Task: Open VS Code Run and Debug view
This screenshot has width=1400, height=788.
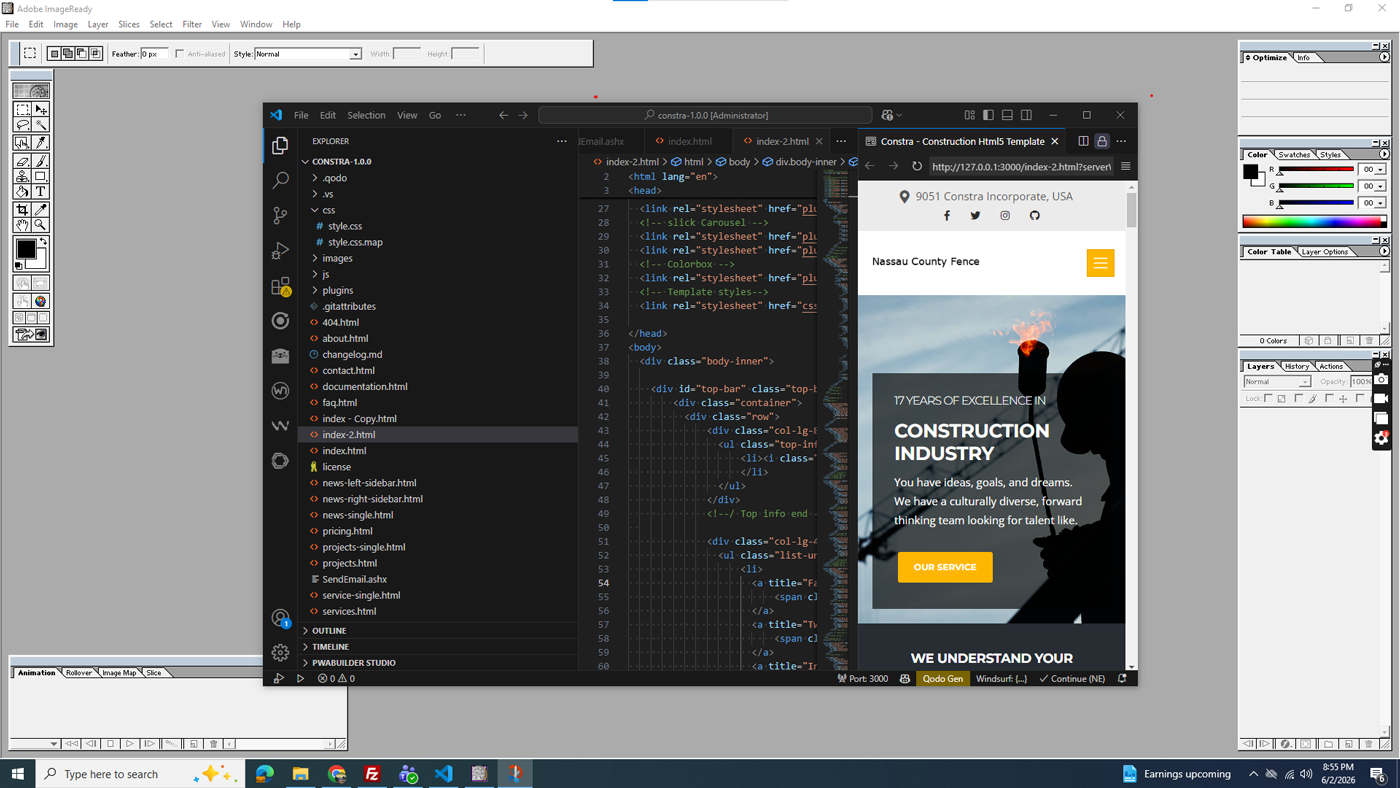Action: click(280, 250)
